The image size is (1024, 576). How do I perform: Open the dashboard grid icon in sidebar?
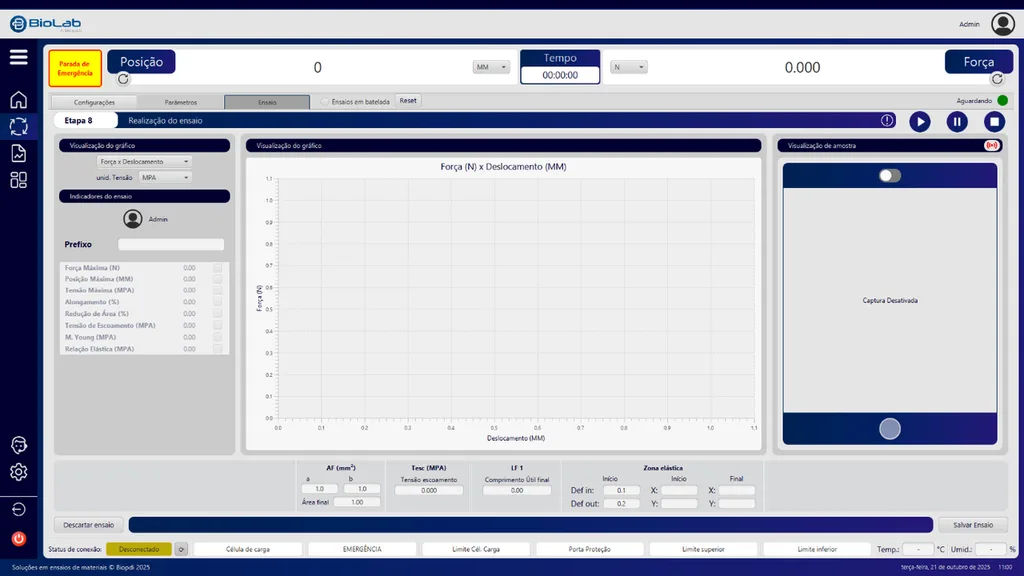(x=18, y=180)
